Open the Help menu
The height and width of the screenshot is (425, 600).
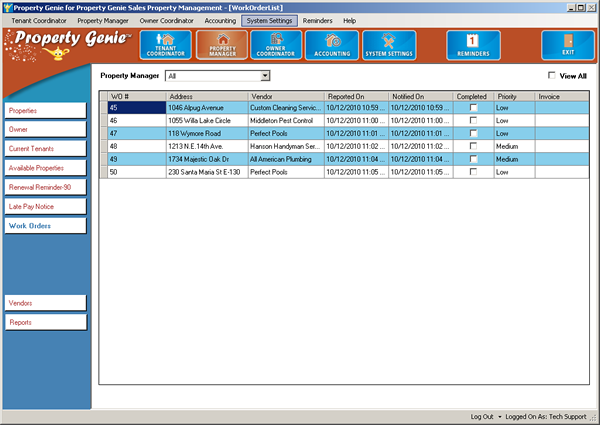(x=349, y=21)
